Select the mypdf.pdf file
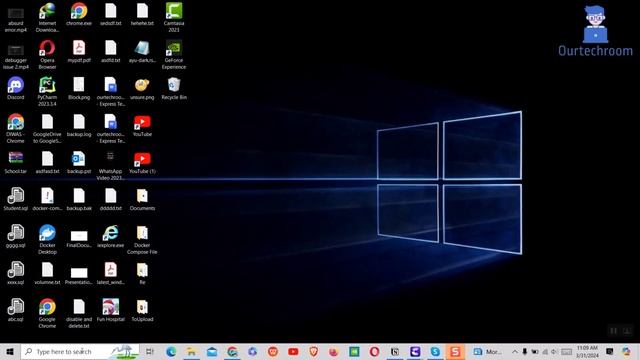 pos(79,51)
